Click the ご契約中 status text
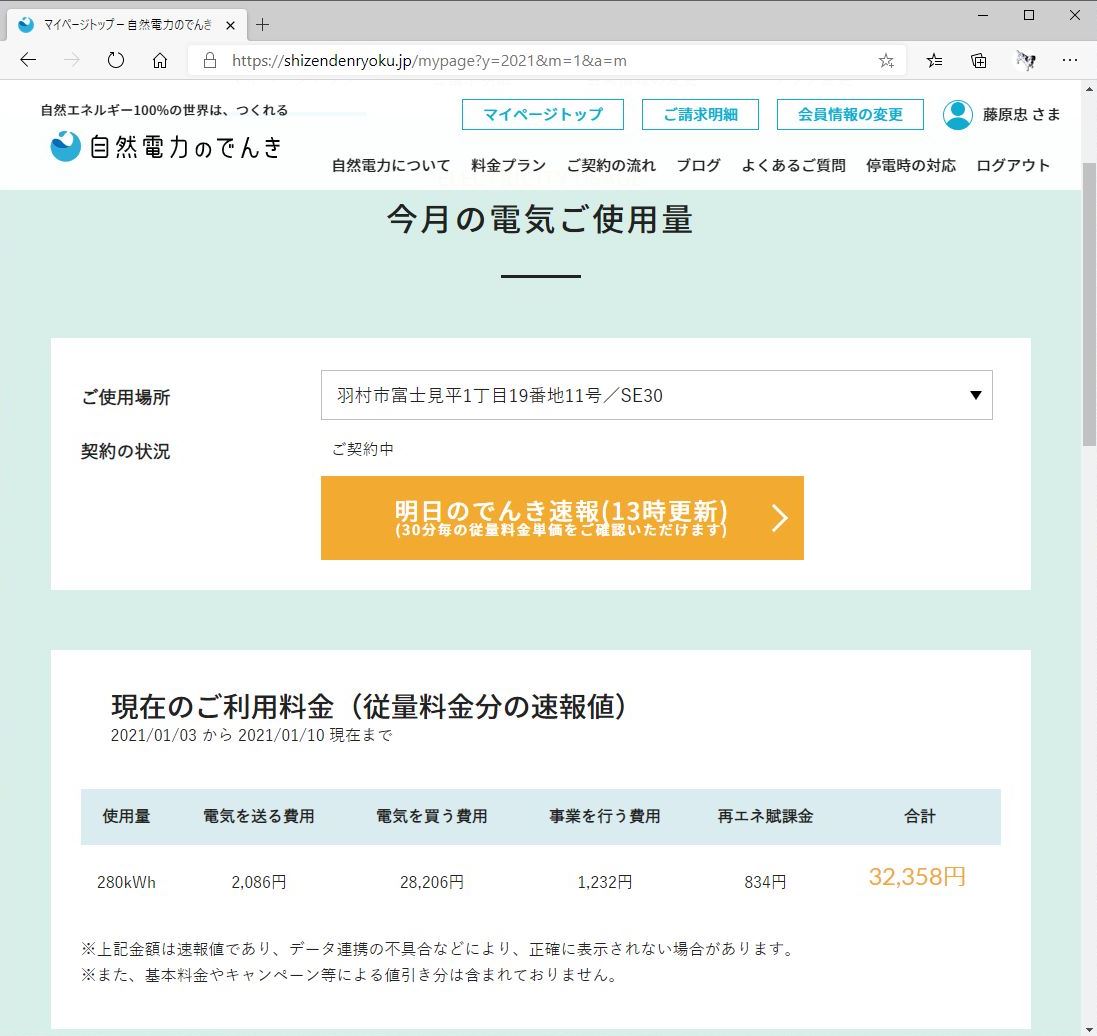 (x=362, y=449)
